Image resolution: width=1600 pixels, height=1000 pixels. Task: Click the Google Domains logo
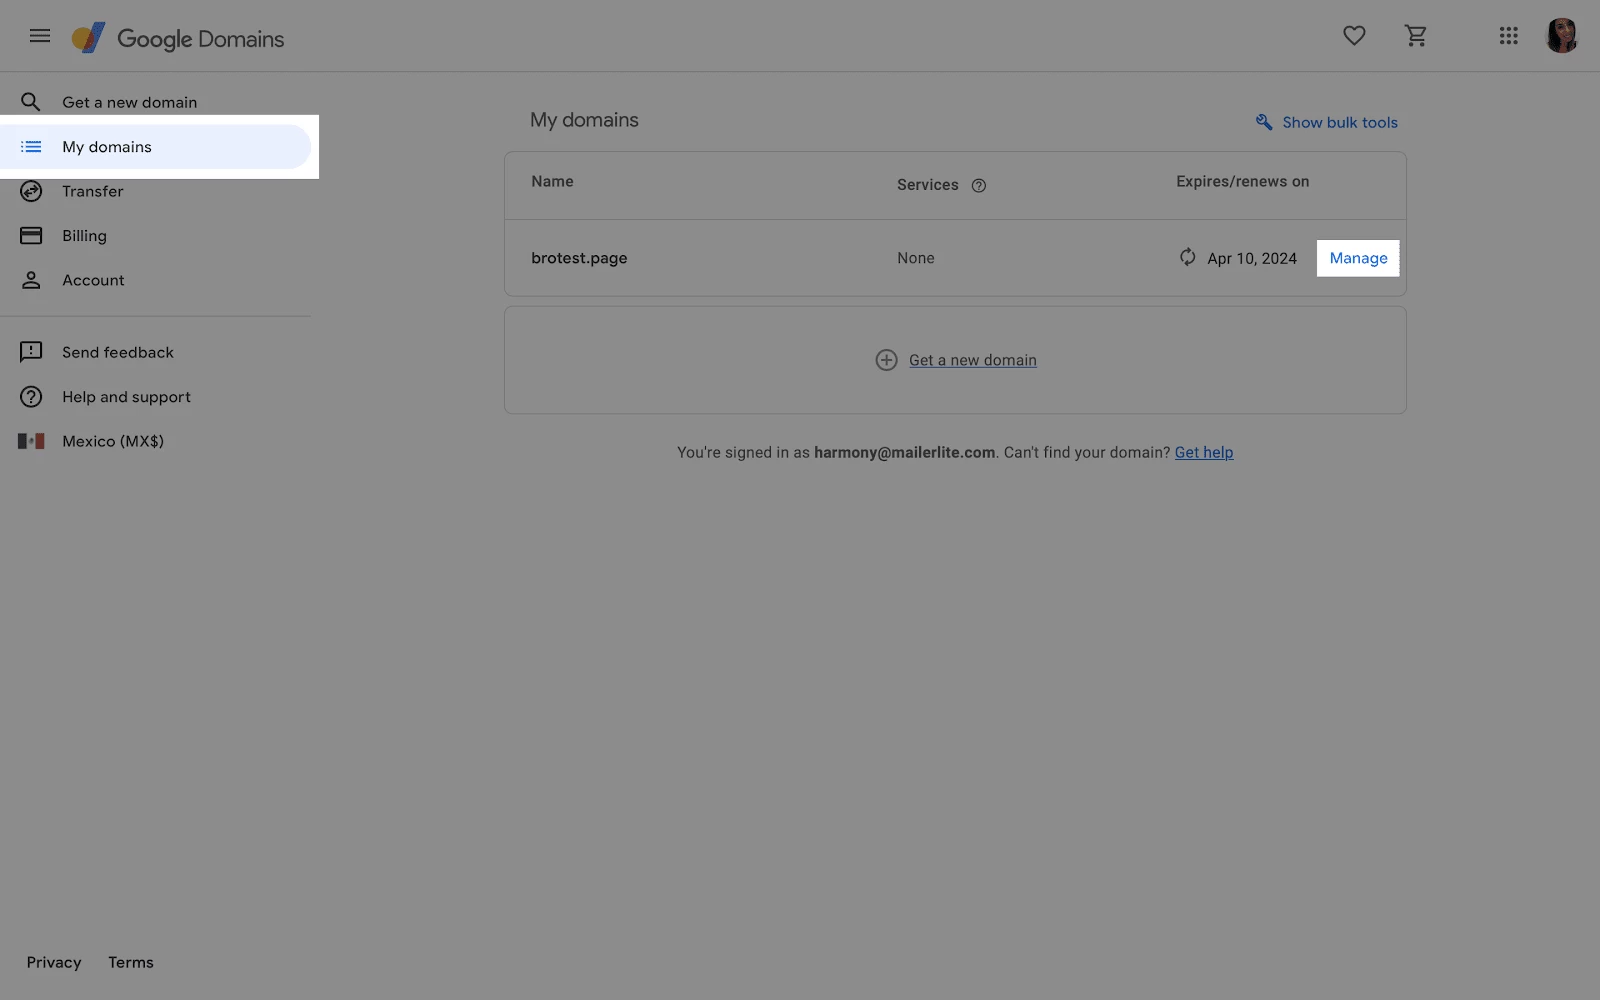click(178, 39)
